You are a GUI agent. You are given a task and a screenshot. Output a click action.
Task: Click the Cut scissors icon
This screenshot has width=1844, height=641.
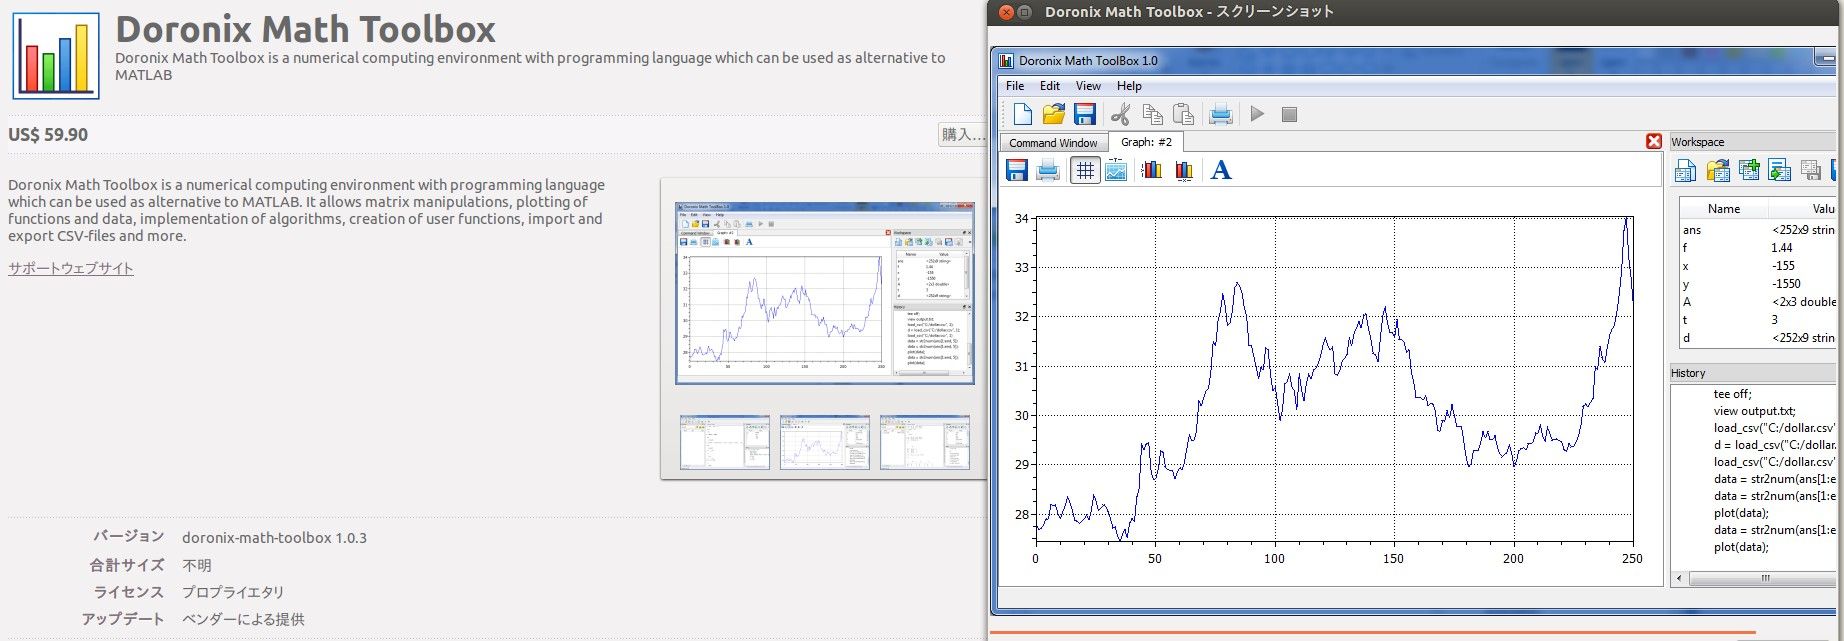[x=1120, y=114]
